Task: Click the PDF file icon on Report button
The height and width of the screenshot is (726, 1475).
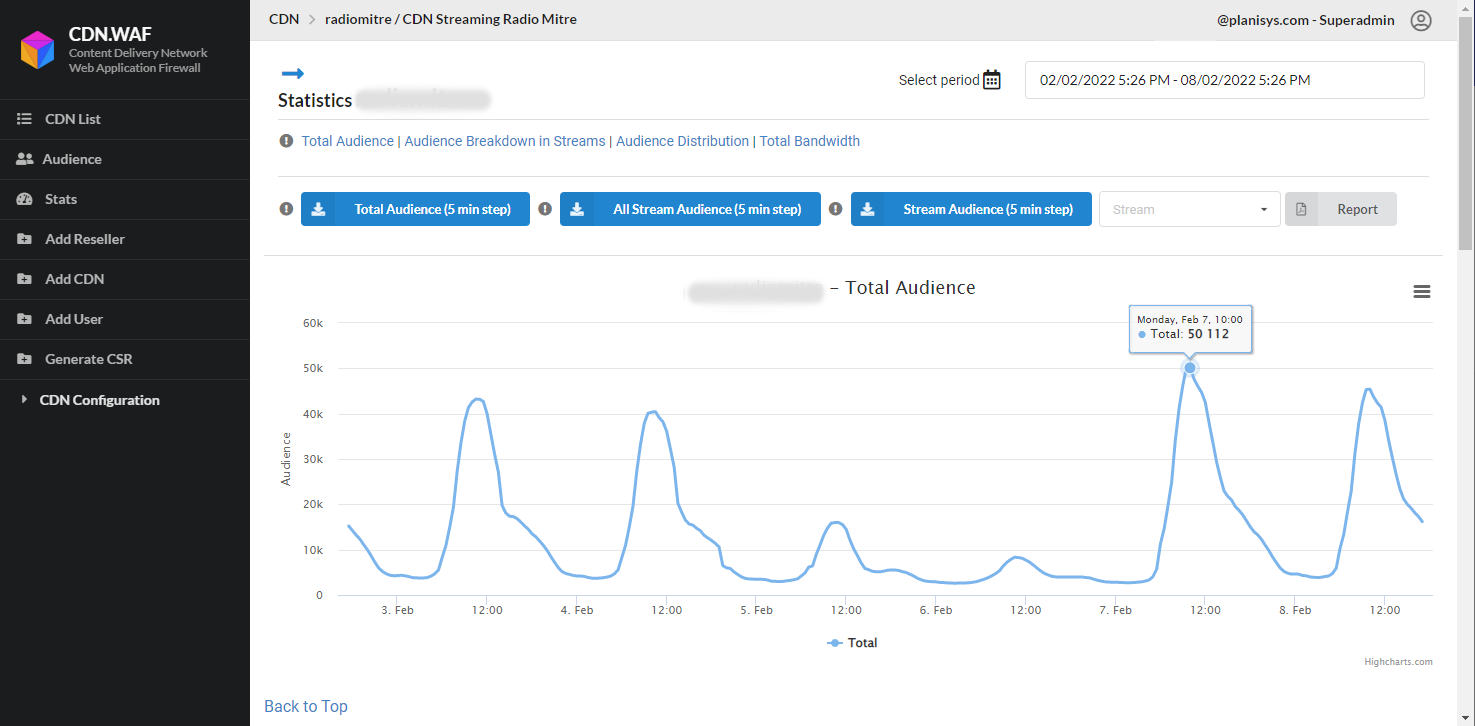Action: 1301,209
